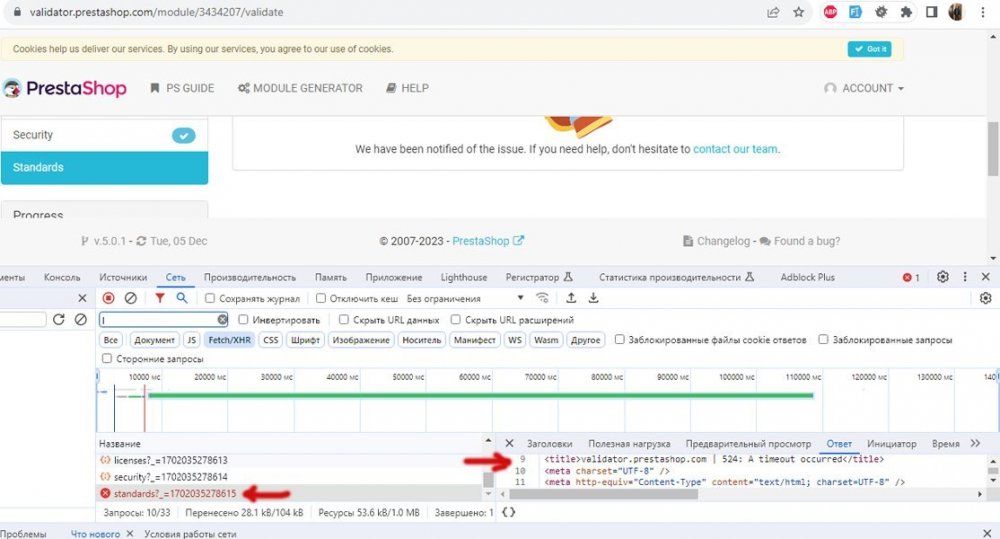The width and height of the screenshot is (1000, 539).
Task: Open the Changelog footer link
Action: click(x=716, y=241)
